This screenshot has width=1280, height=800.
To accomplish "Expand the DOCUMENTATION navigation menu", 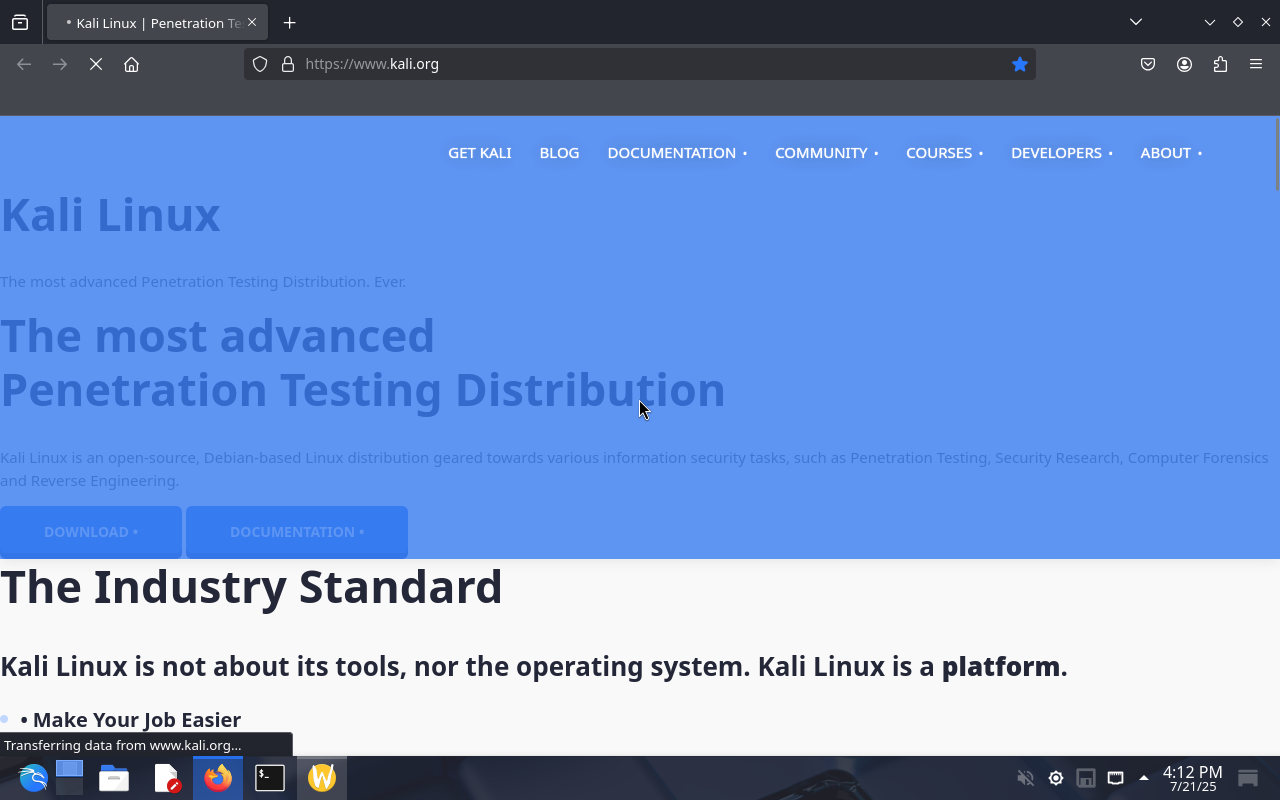I will coord(677,153).
